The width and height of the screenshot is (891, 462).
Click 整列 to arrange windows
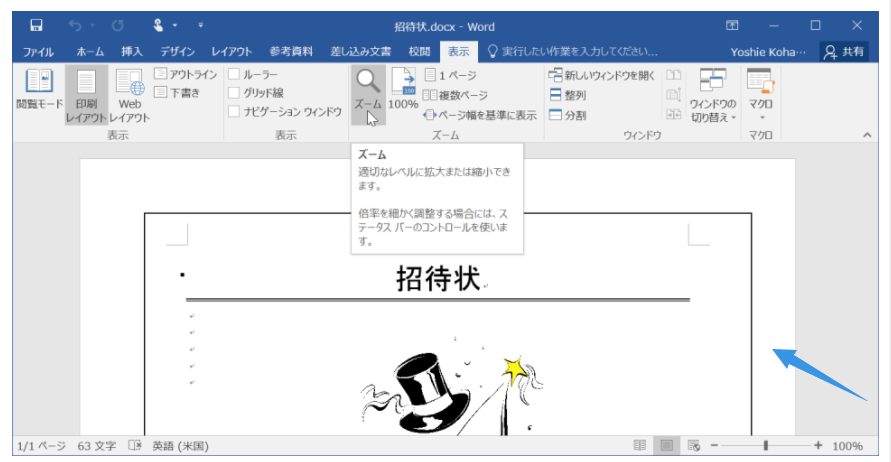pyautogui.click(x=568, y=95)
